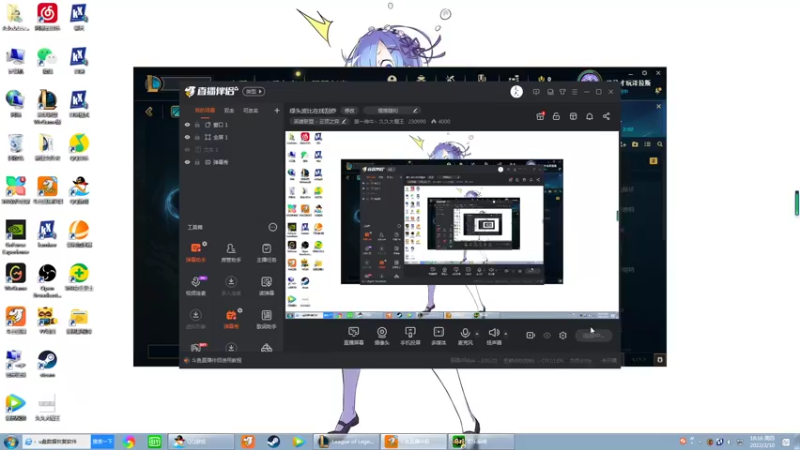Open the gift box icon with red dot

tap(540, 116)
